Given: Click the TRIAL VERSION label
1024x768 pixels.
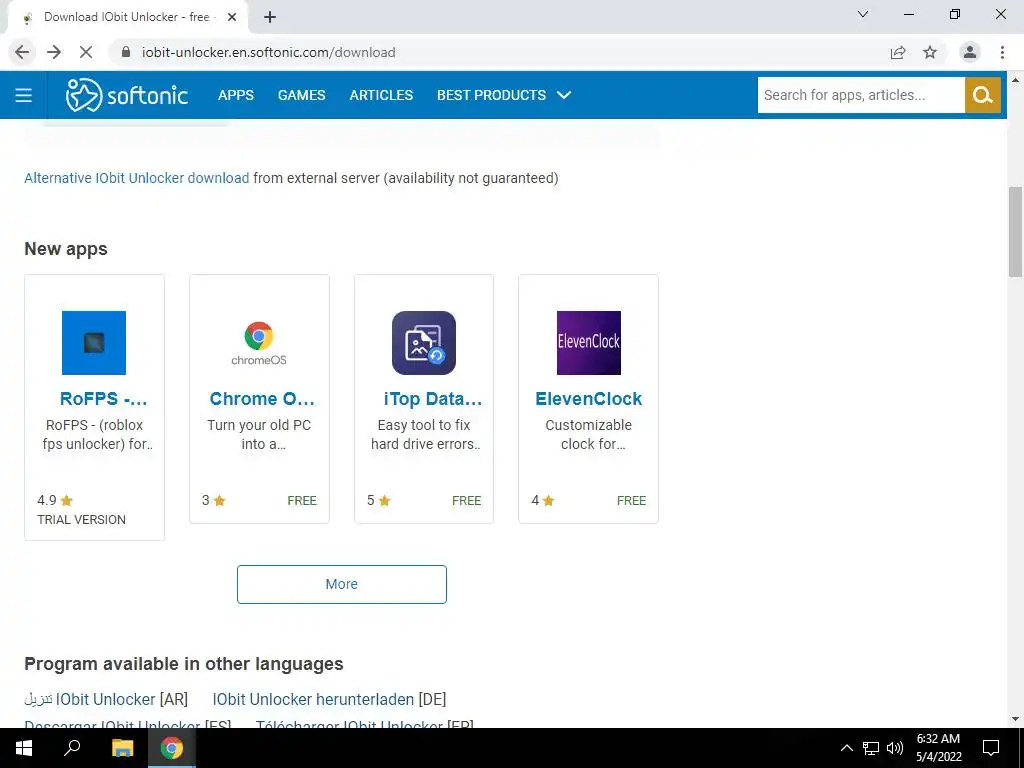Looking at the screenshot, I should 81,520.
